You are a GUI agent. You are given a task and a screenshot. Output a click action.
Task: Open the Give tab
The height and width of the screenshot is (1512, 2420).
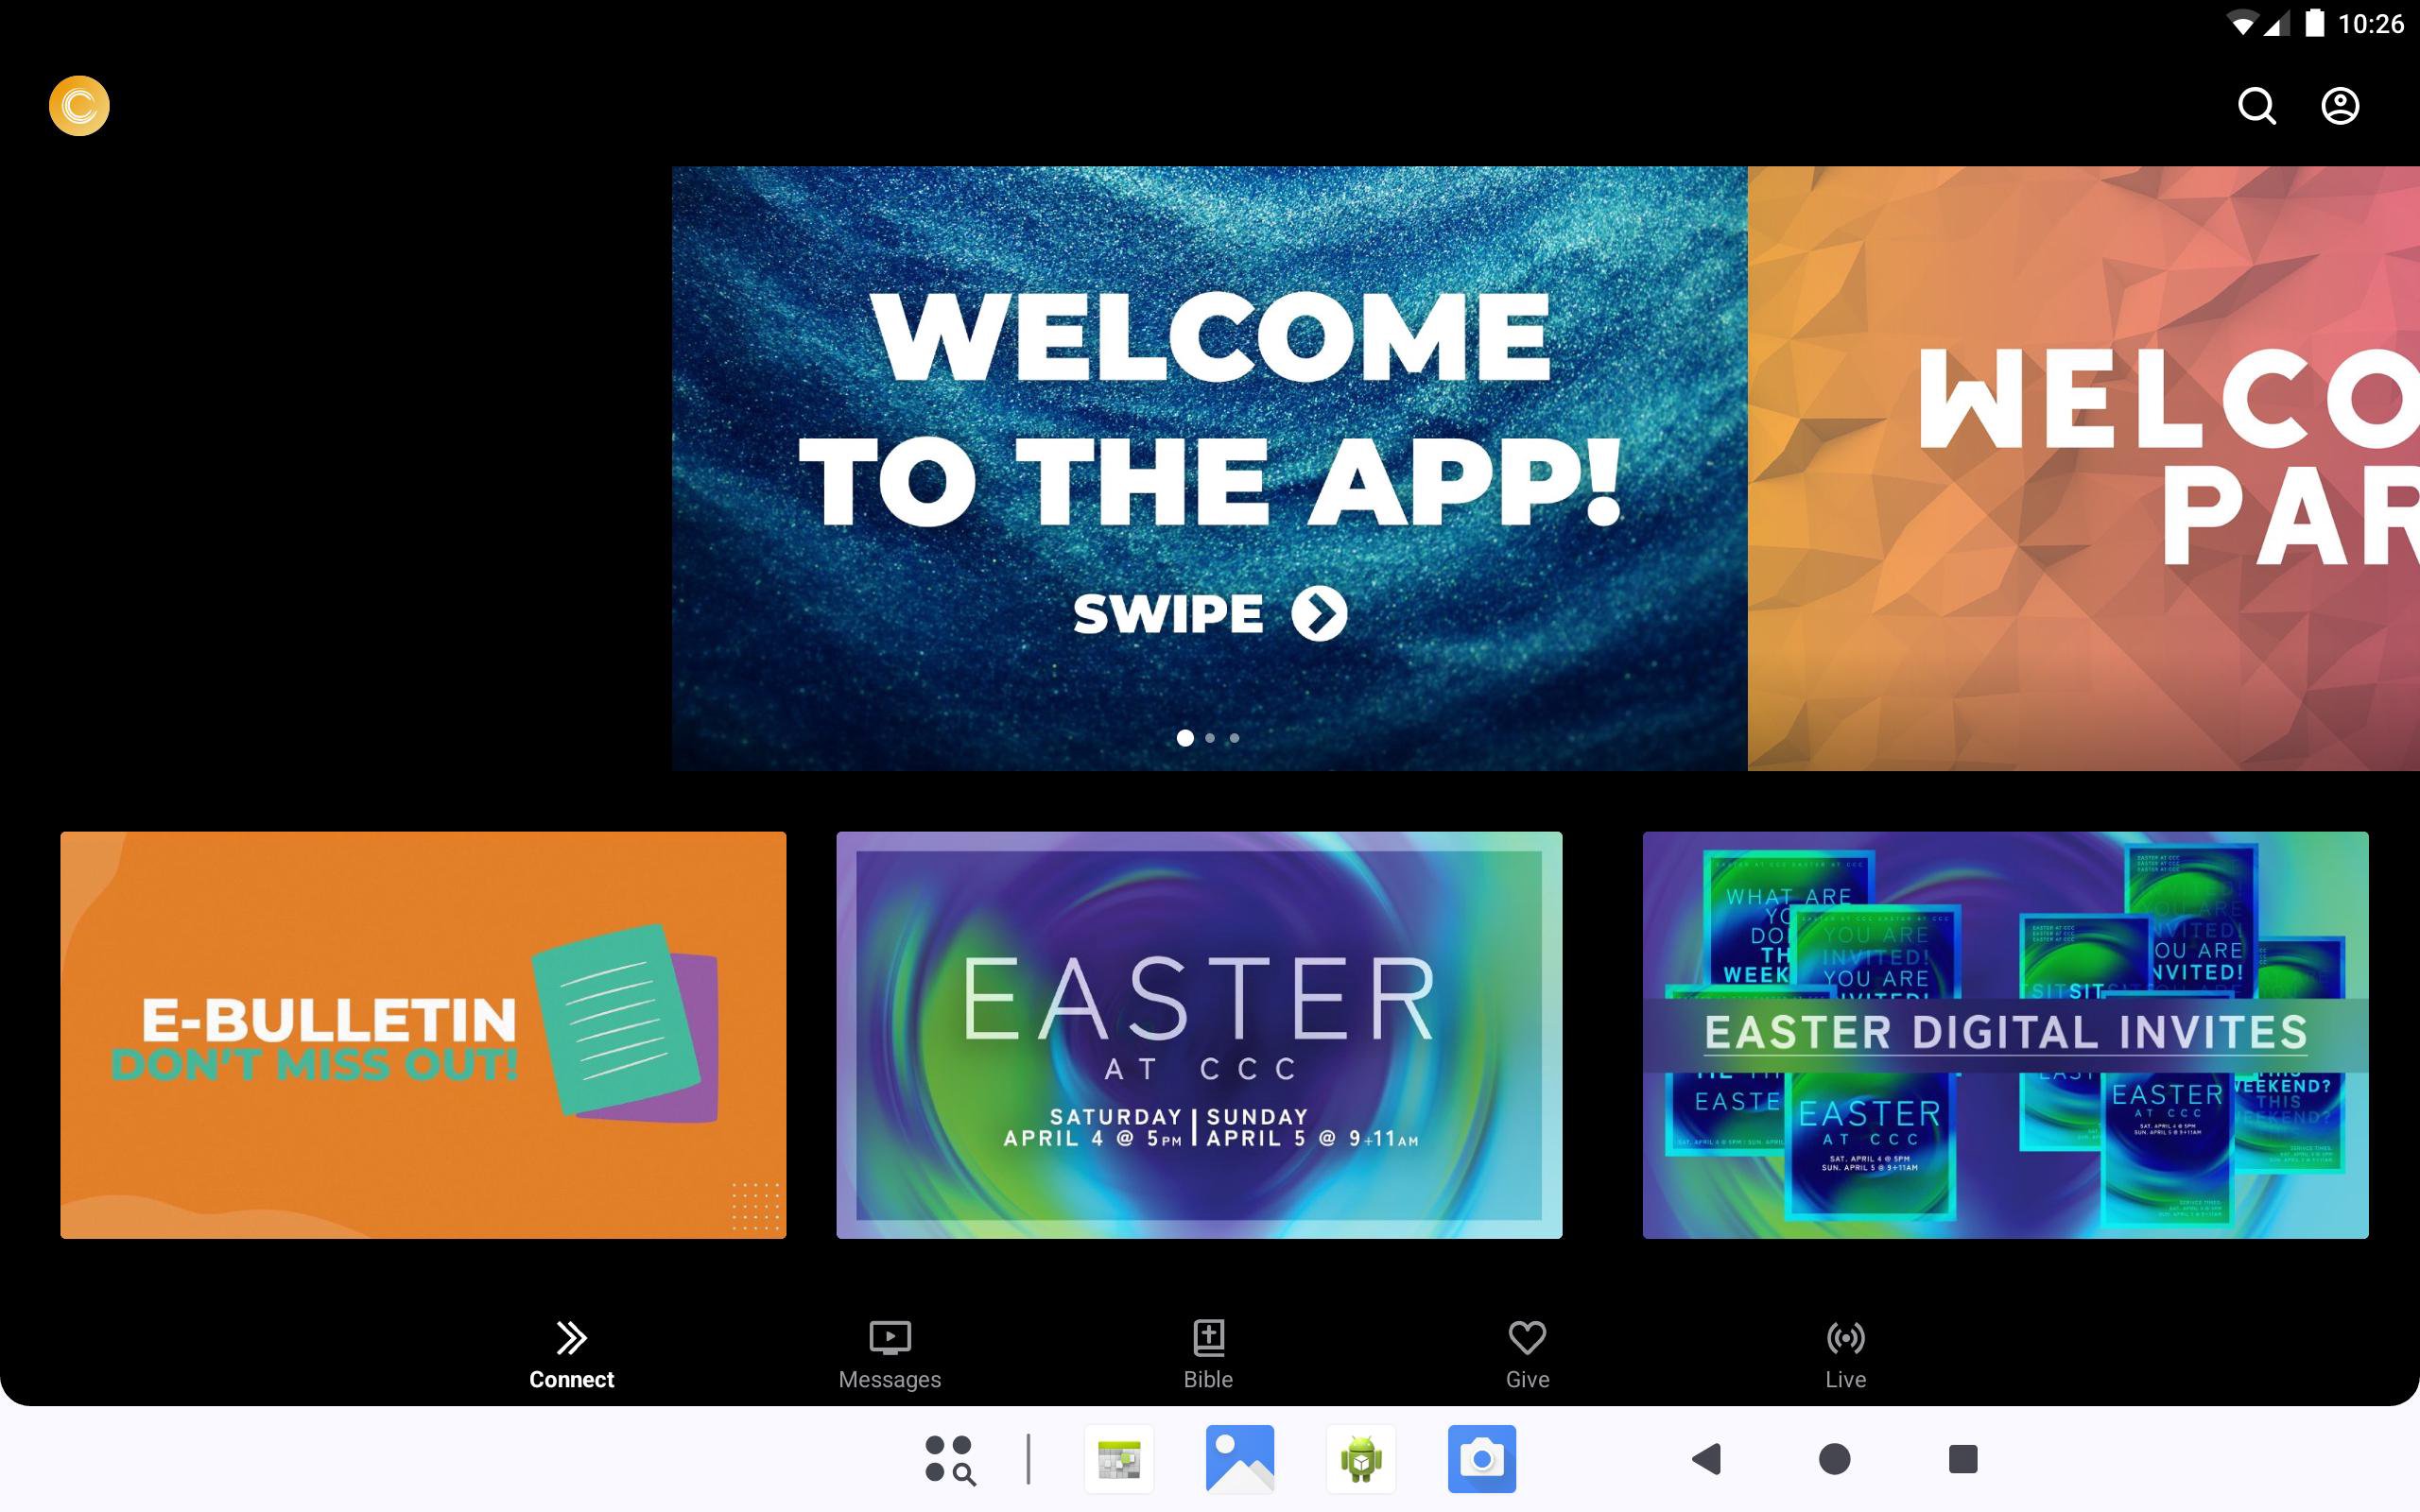[x=1527, y=1354]
